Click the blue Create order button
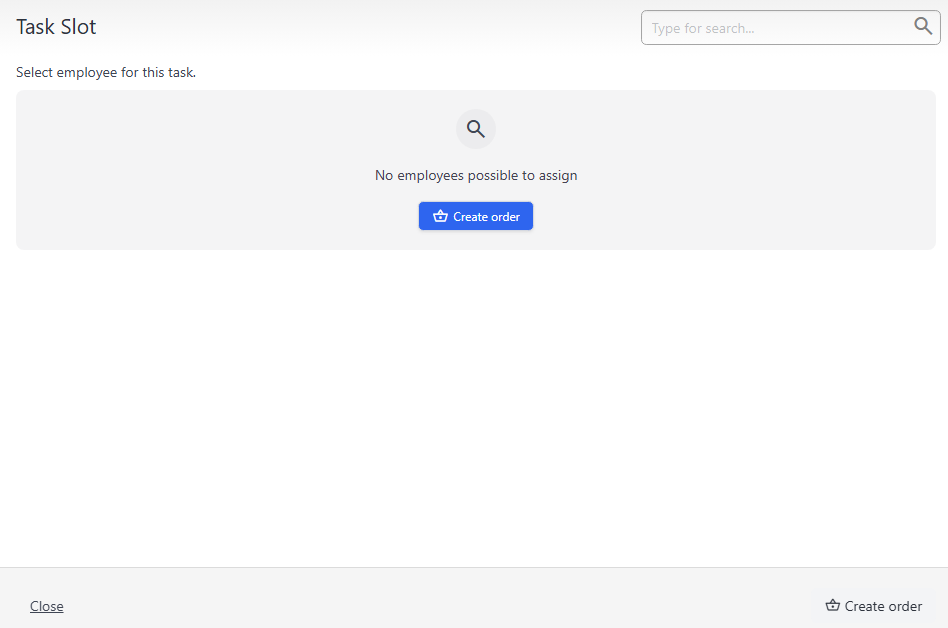 (475, 215)
